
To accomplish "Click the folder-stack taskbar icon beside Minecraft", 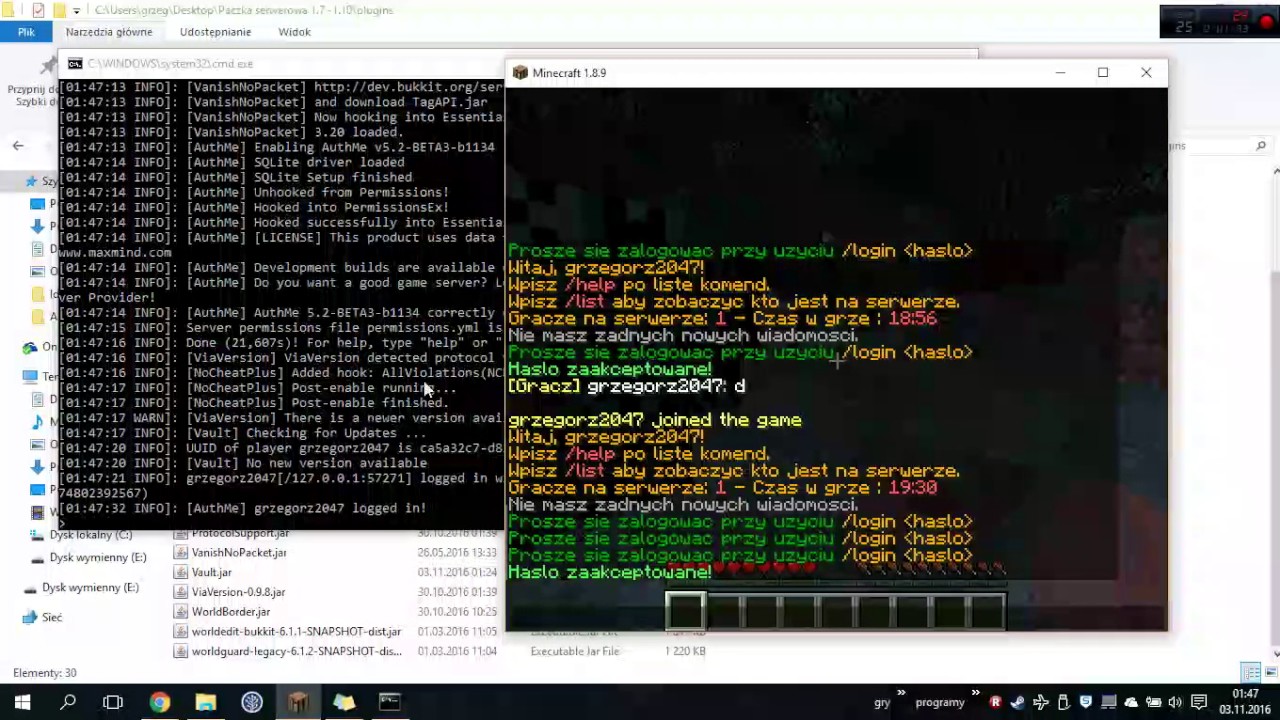I will 343,702.
